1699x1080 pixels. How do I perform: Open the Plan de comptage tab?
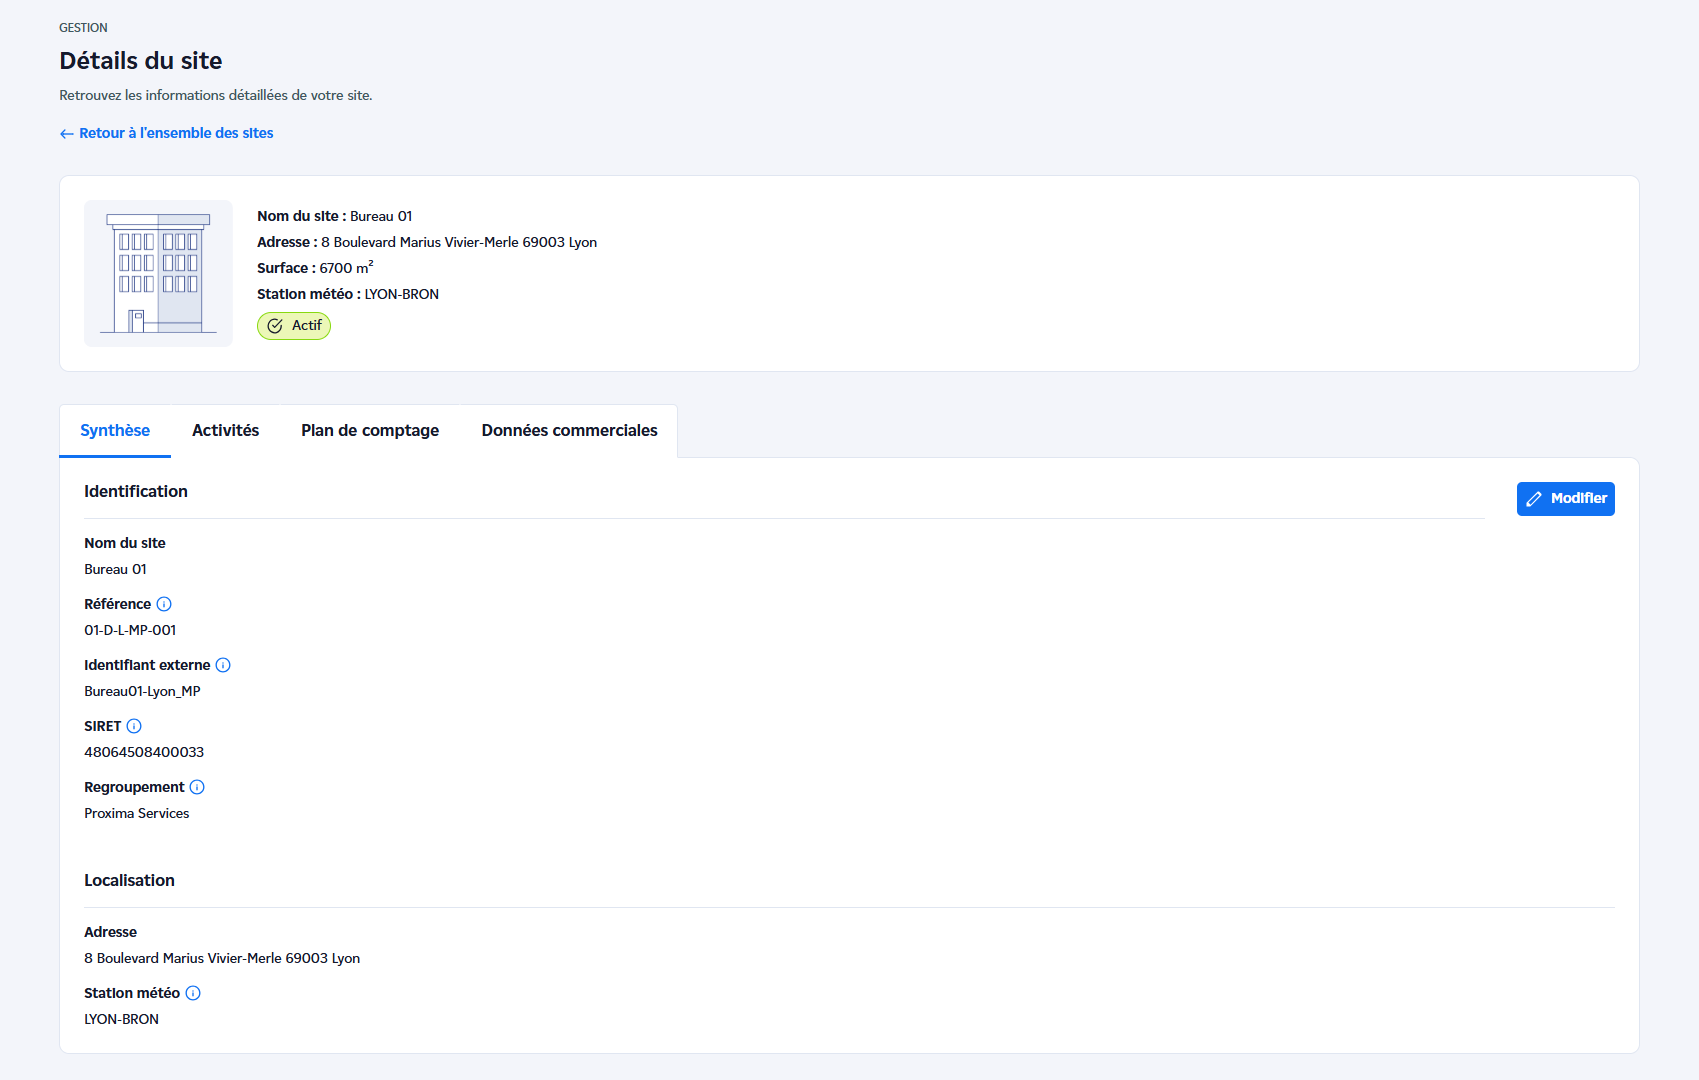pos(370,431)
